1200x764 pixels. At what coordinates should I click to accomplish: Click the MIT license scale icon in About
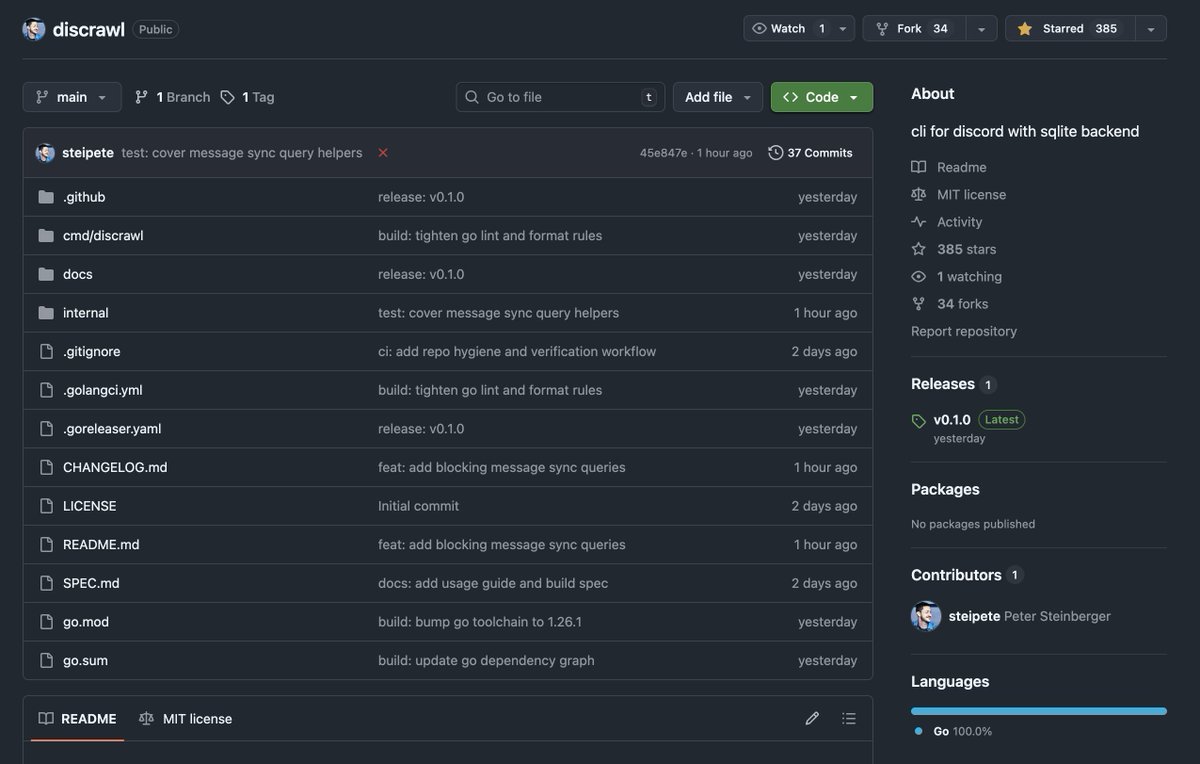click(x=919, y=194)
